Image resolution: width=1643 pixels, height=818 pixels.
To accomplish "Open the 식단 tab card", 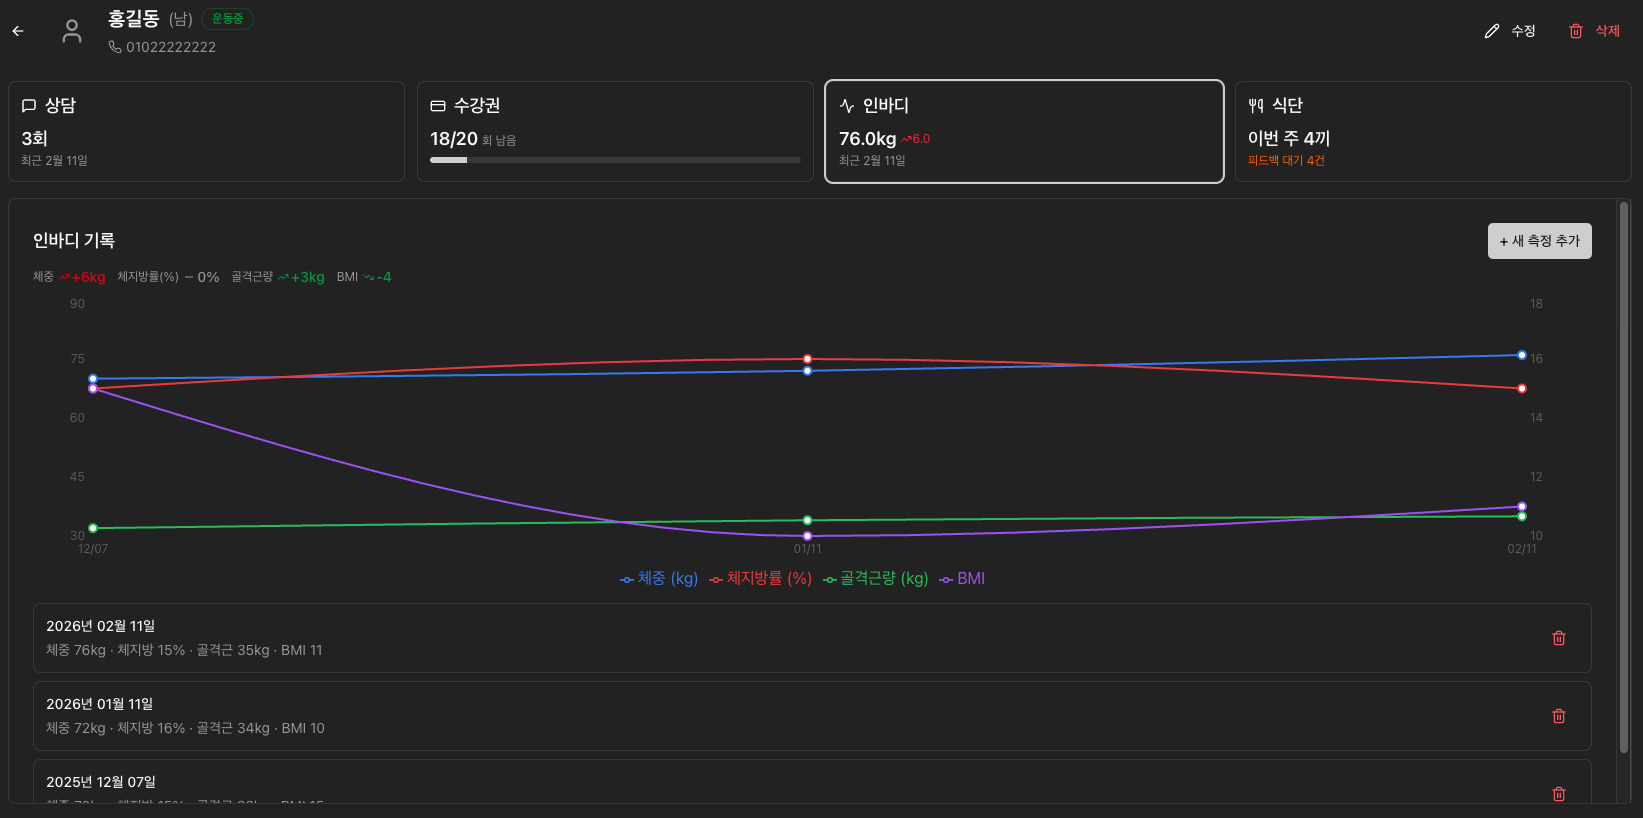I will click(1432, 132).
